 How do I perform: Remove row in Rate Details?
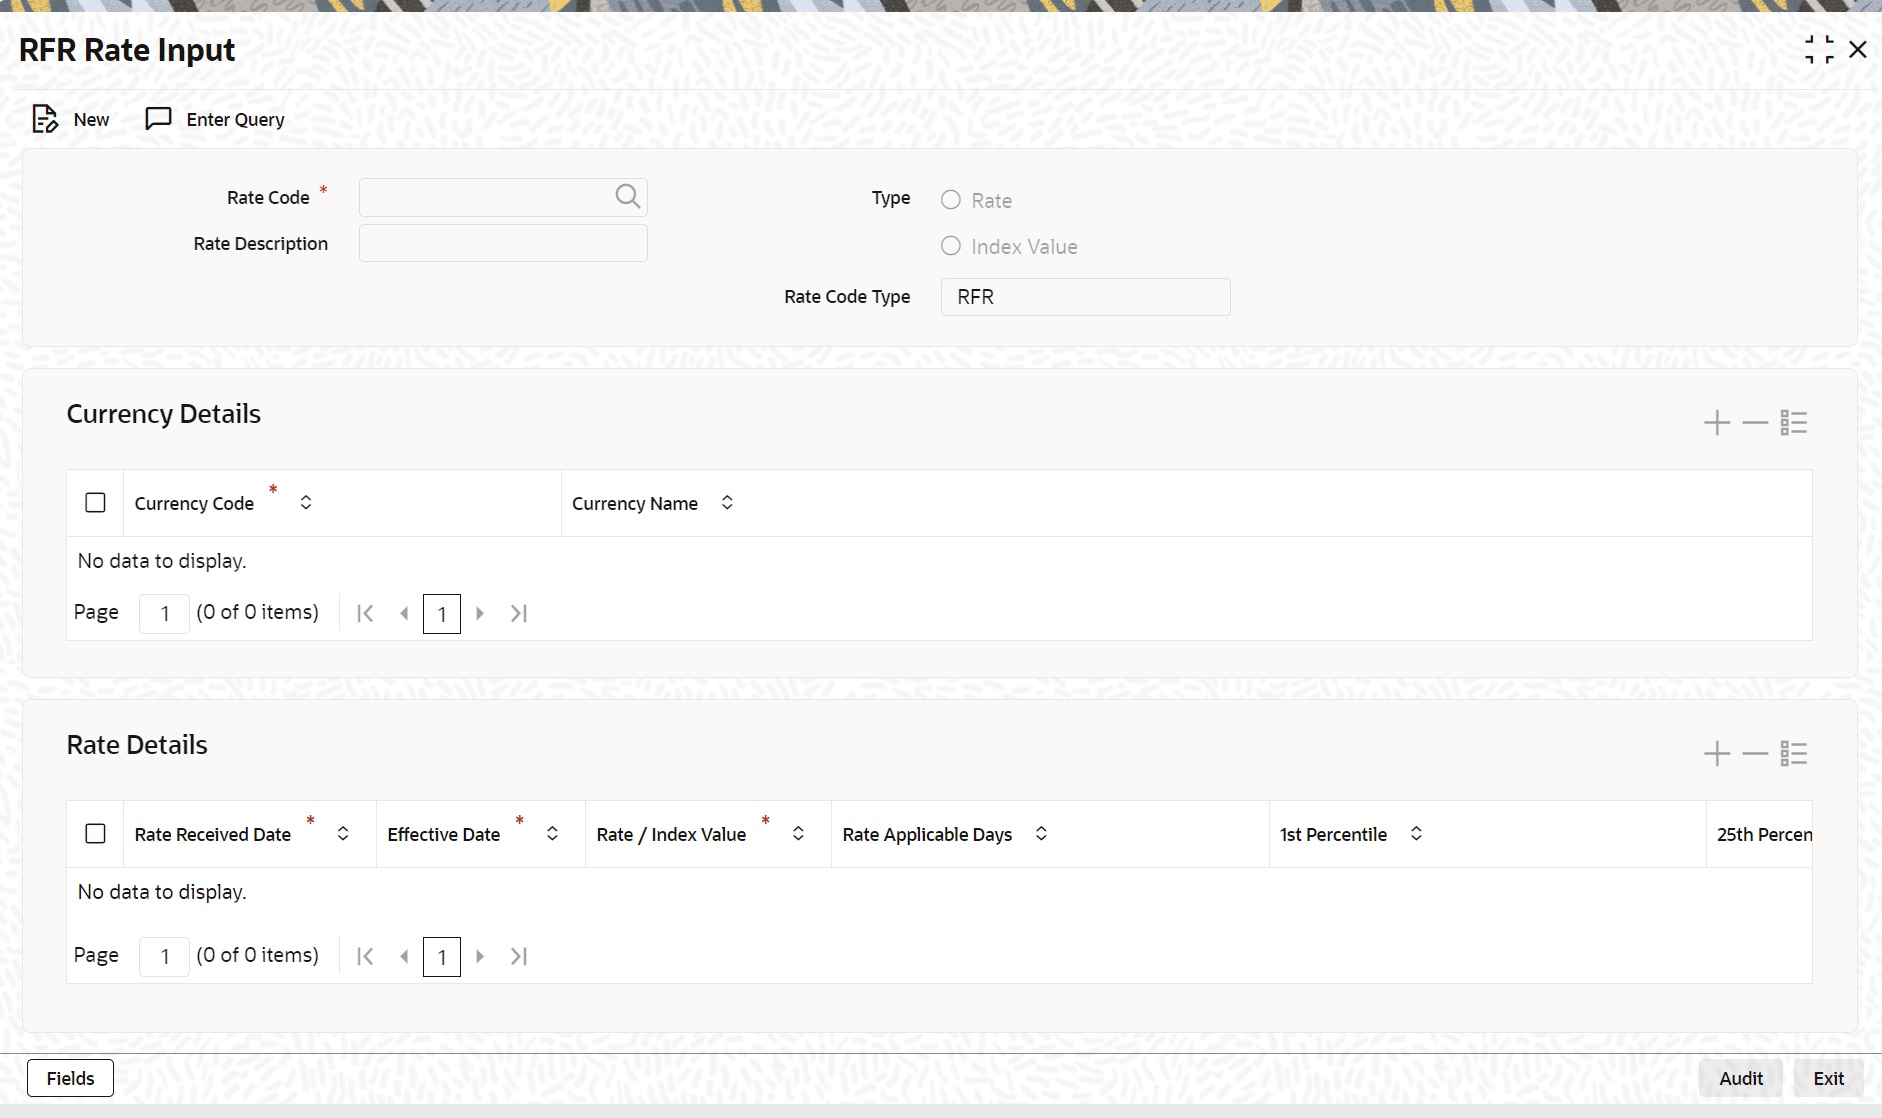(1755, 754)
